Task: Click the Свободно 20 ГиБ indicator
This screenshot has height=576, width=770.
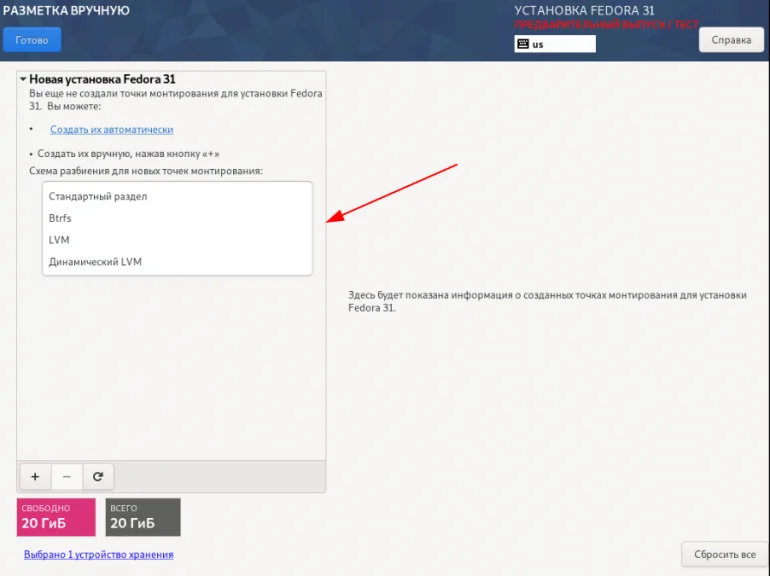Action: coord(56,517)
